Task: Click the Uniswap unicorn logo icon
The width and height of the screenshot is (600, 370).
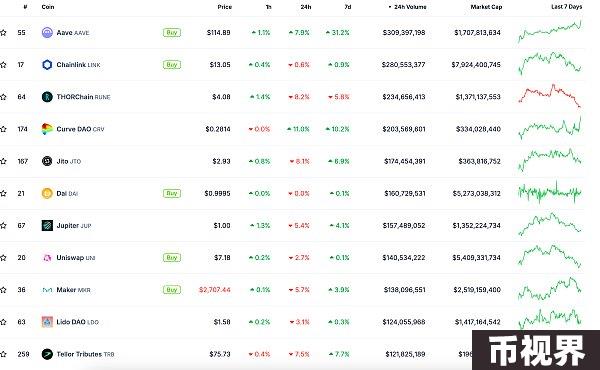Action: point(47,258)
